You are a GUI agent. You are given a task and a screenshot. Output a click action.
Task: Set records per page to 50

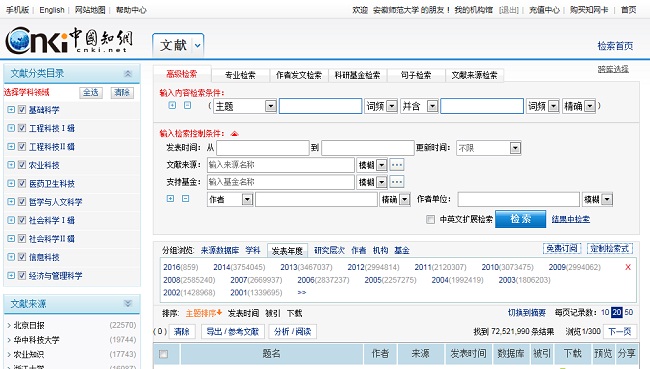(628, 312)
